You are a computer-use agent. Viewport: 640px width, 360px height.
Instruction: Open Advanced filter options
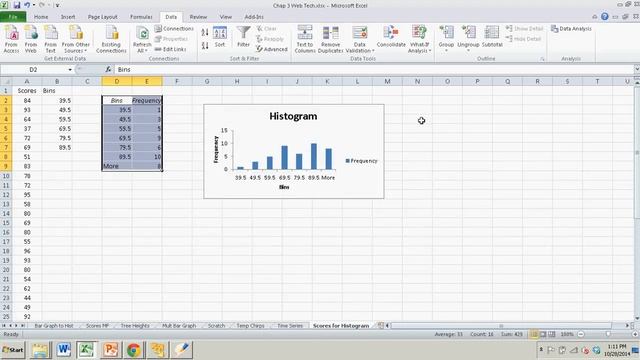click(x=272, y=49)
